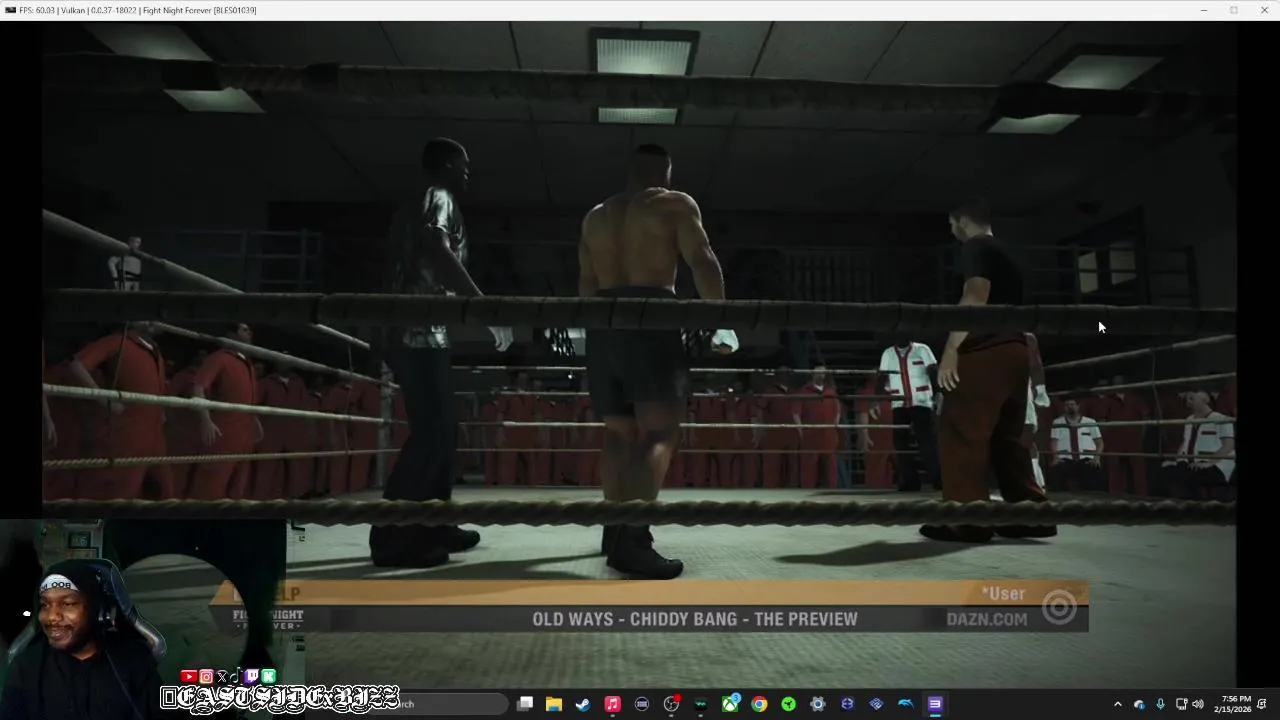Click the microphone tray icon
Screen dimensions: 1280x720
coord(1160,704)
